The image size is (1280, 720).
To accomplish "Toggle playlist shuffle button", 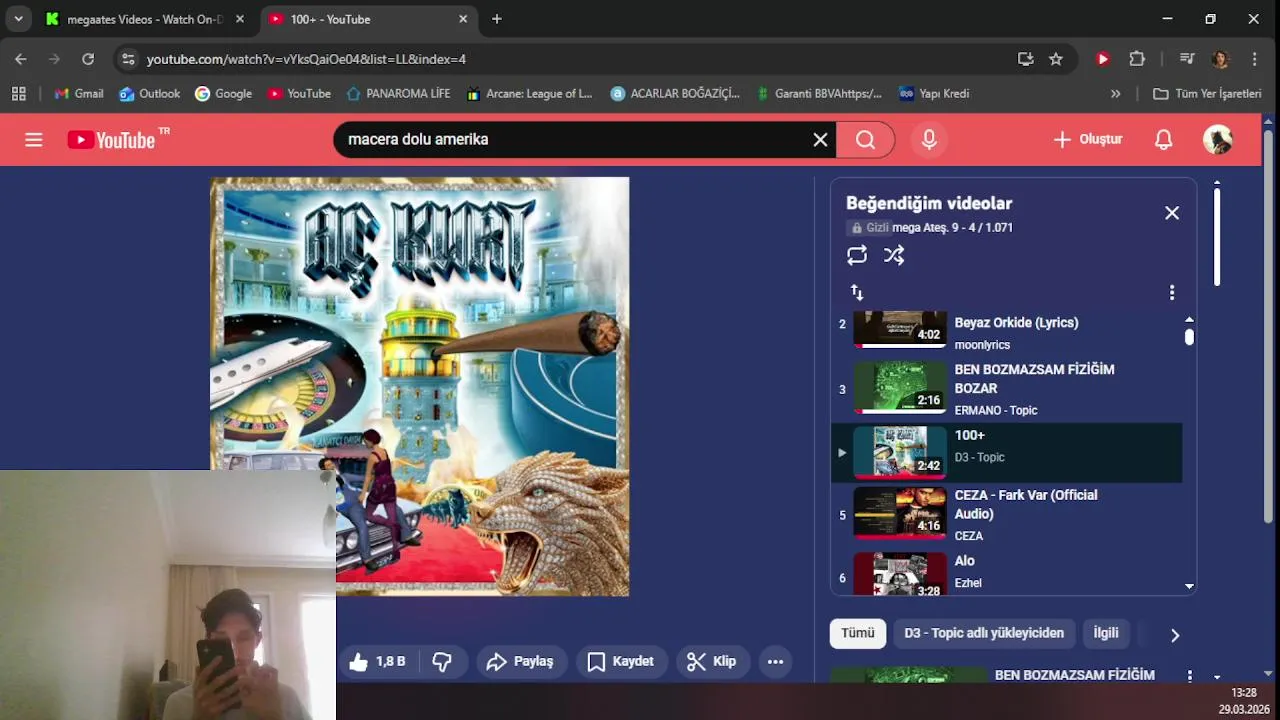I will tap(894, 255).
